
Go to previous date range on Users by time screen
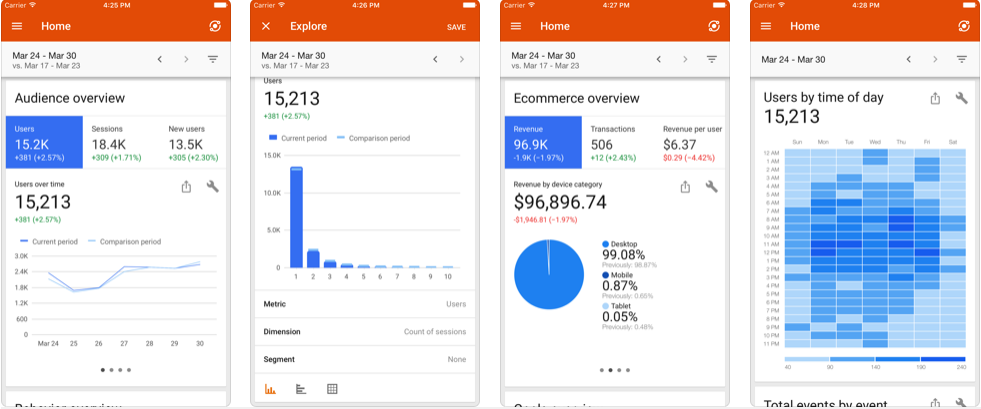[x=908, y=59]
